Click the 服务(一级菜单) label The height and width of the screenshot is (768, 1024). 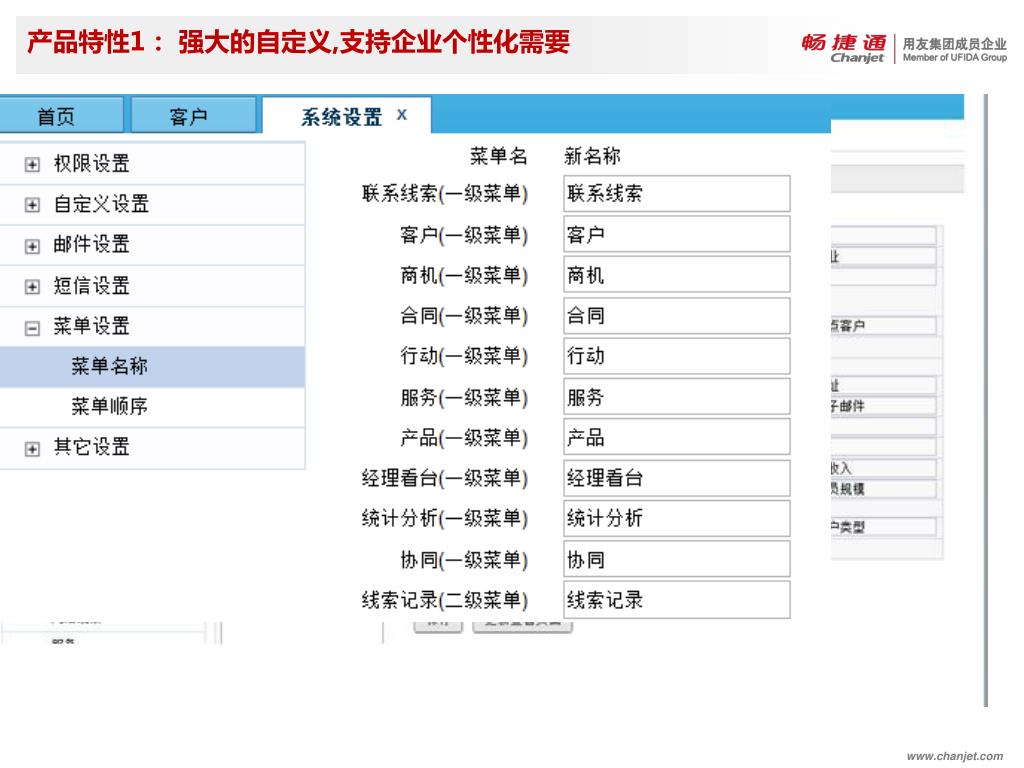point(464,397)
